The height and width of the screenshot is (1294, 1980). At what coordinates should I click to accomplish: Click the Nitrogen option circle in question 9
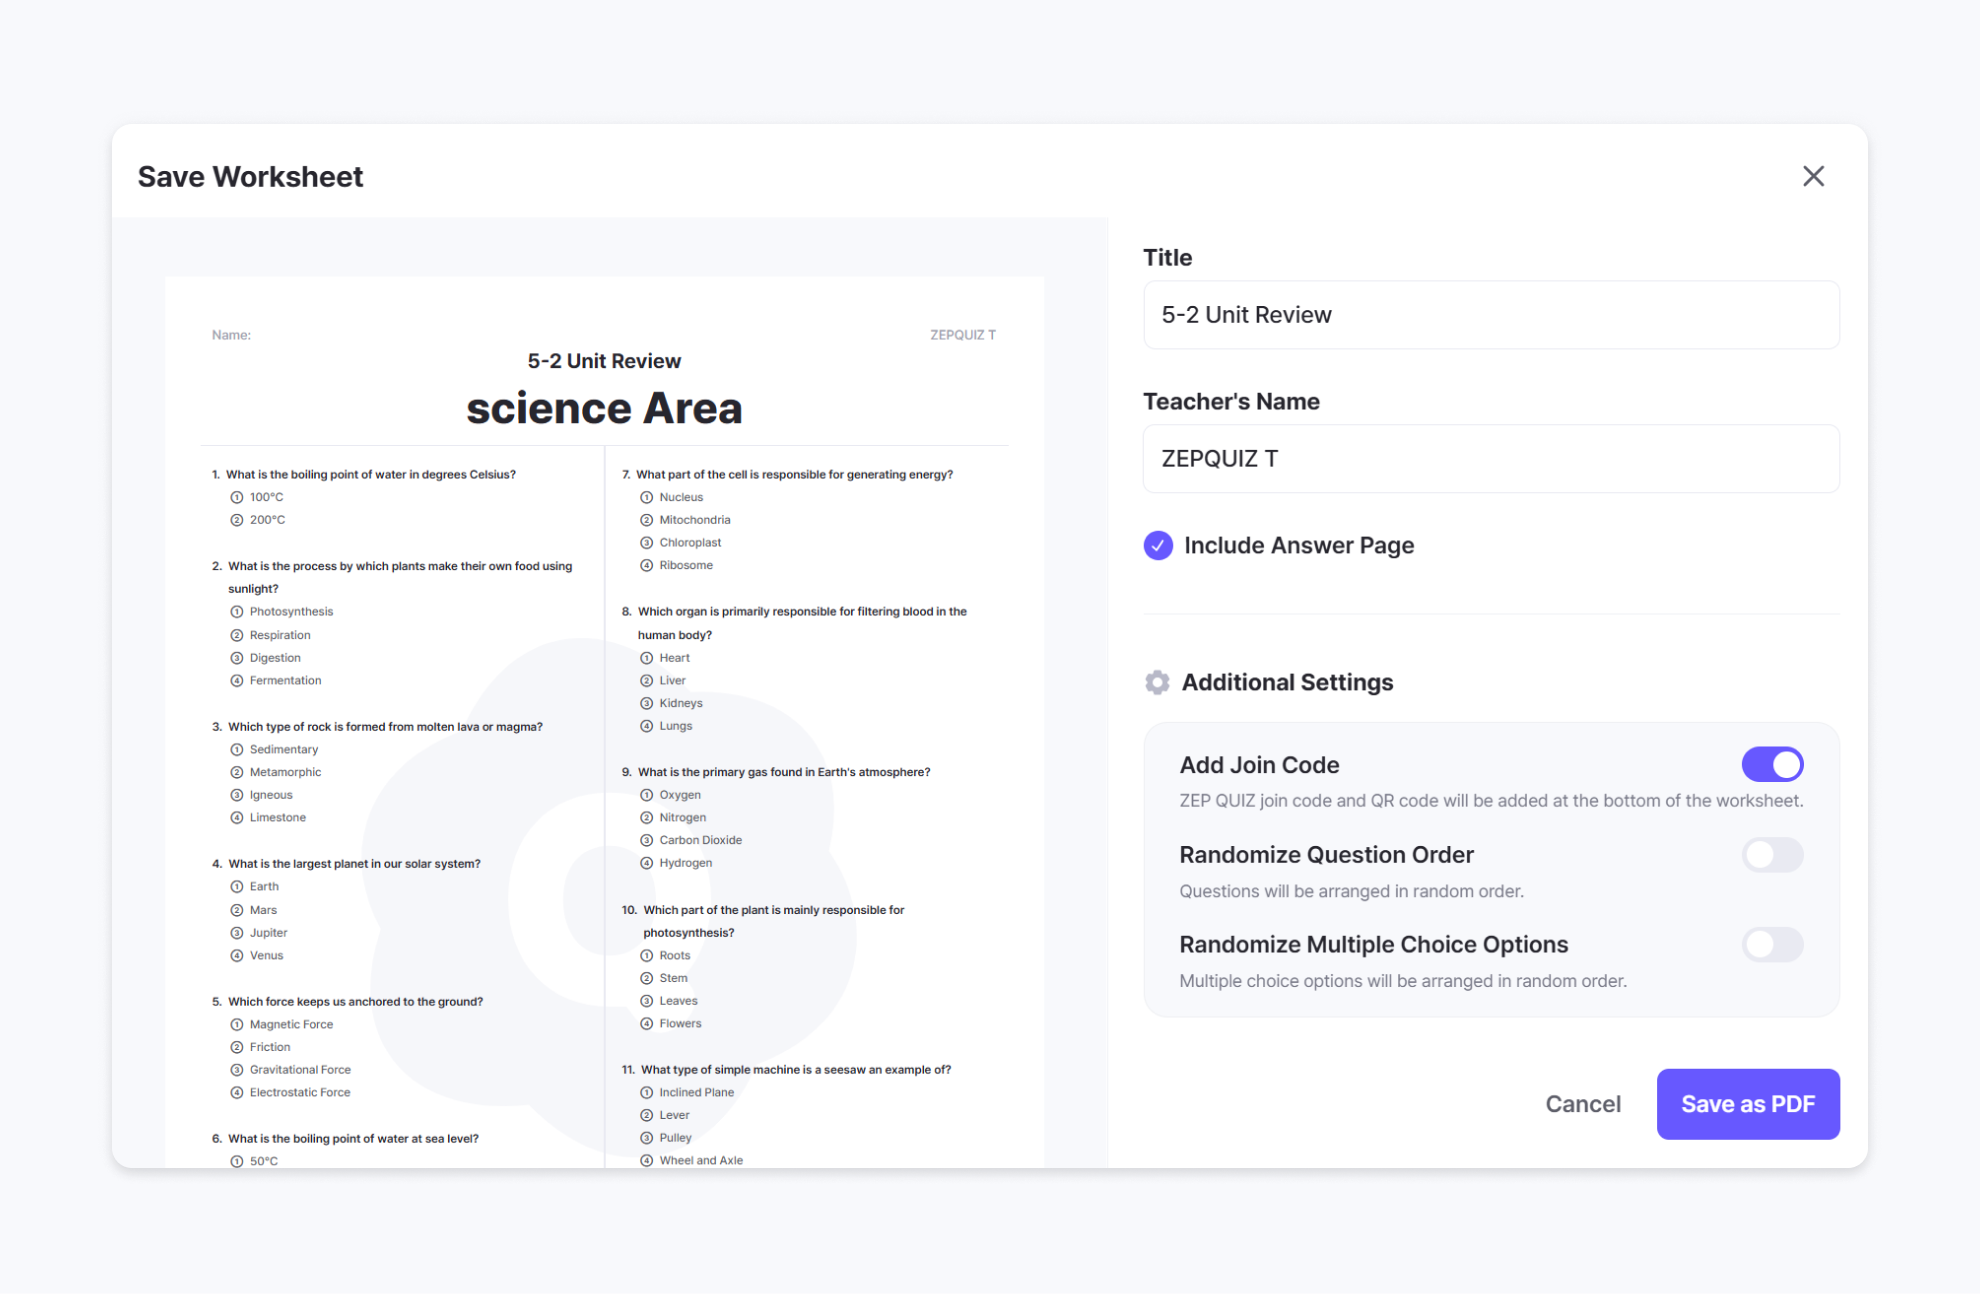[646, 818]
